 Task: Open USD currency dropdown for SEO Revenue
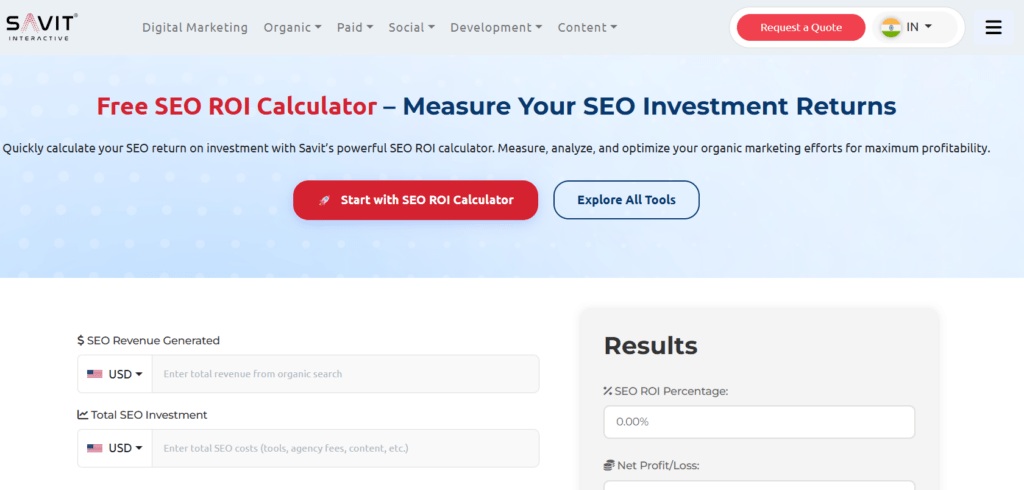pos(125,374)
